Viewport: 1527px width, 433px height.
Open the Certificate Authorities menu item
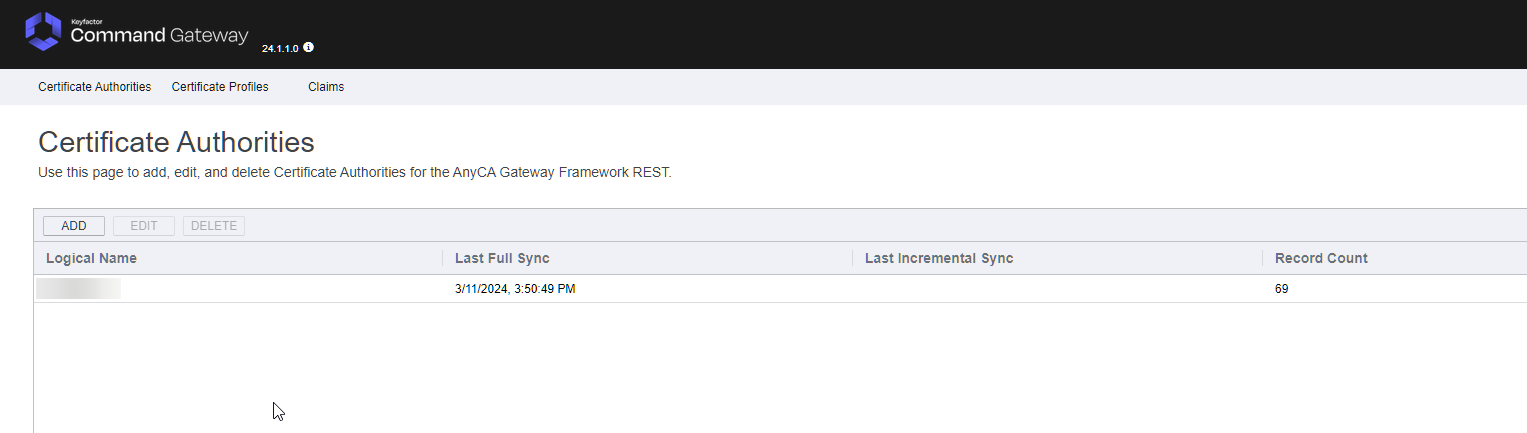[94, 87]
